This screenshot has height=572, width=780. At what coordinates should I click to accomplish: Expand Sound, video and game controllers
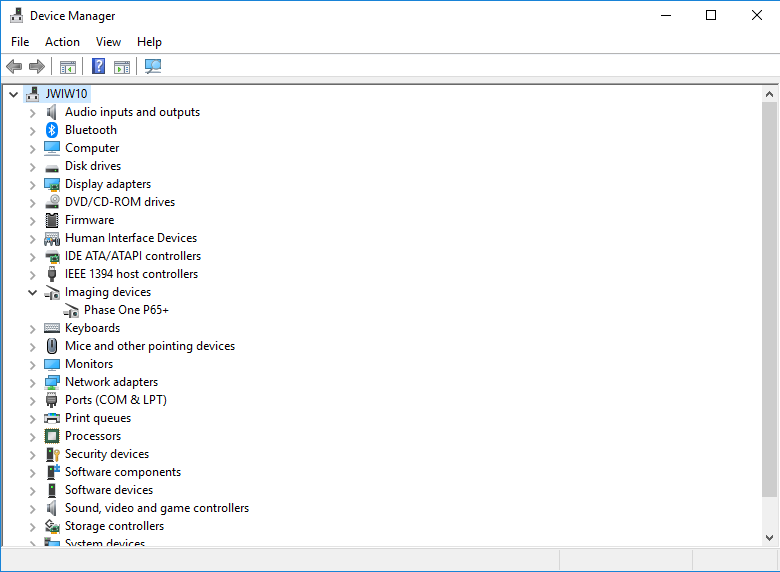coord(32,509)
